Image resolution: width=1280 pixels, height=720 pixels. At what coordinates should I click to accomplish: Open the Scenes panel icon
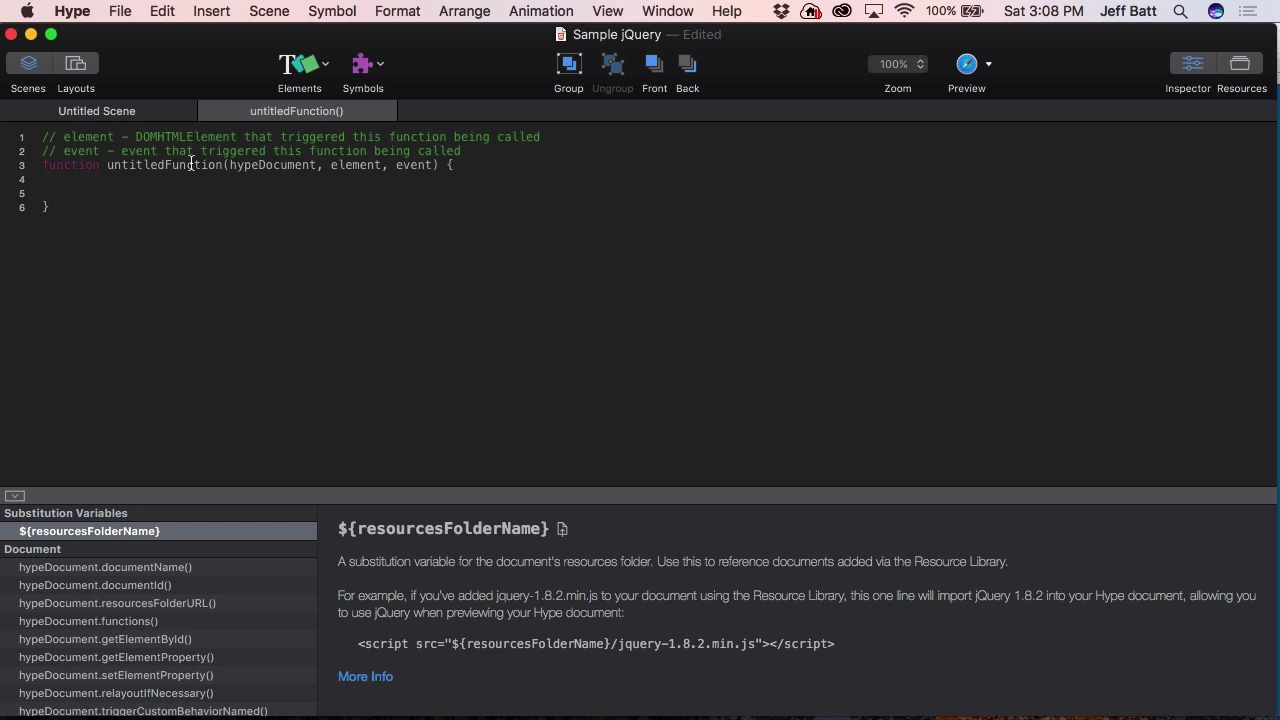pyautogui.click(x=28, y=64)
